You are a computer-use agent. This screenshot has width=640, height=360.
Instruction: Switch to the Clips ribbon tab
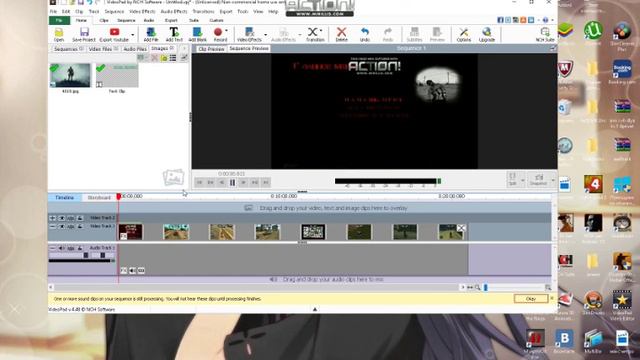104,20
